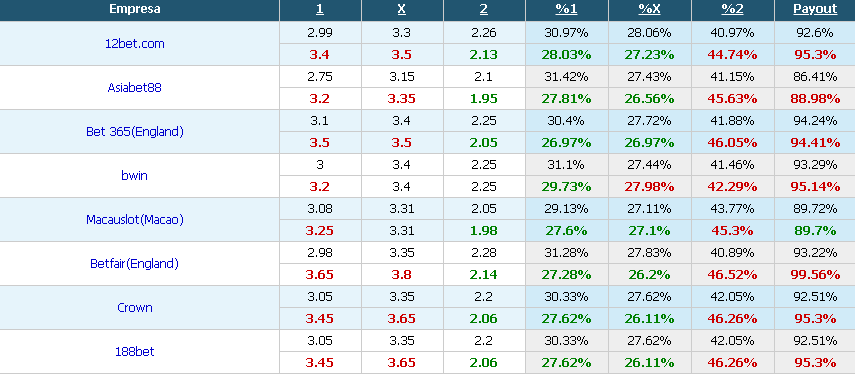The height and width of the screenshot is (374, 855).
Task: Select Betfair's current home odds 3.65
Action: pyautogui.click(x=320, y=275)
